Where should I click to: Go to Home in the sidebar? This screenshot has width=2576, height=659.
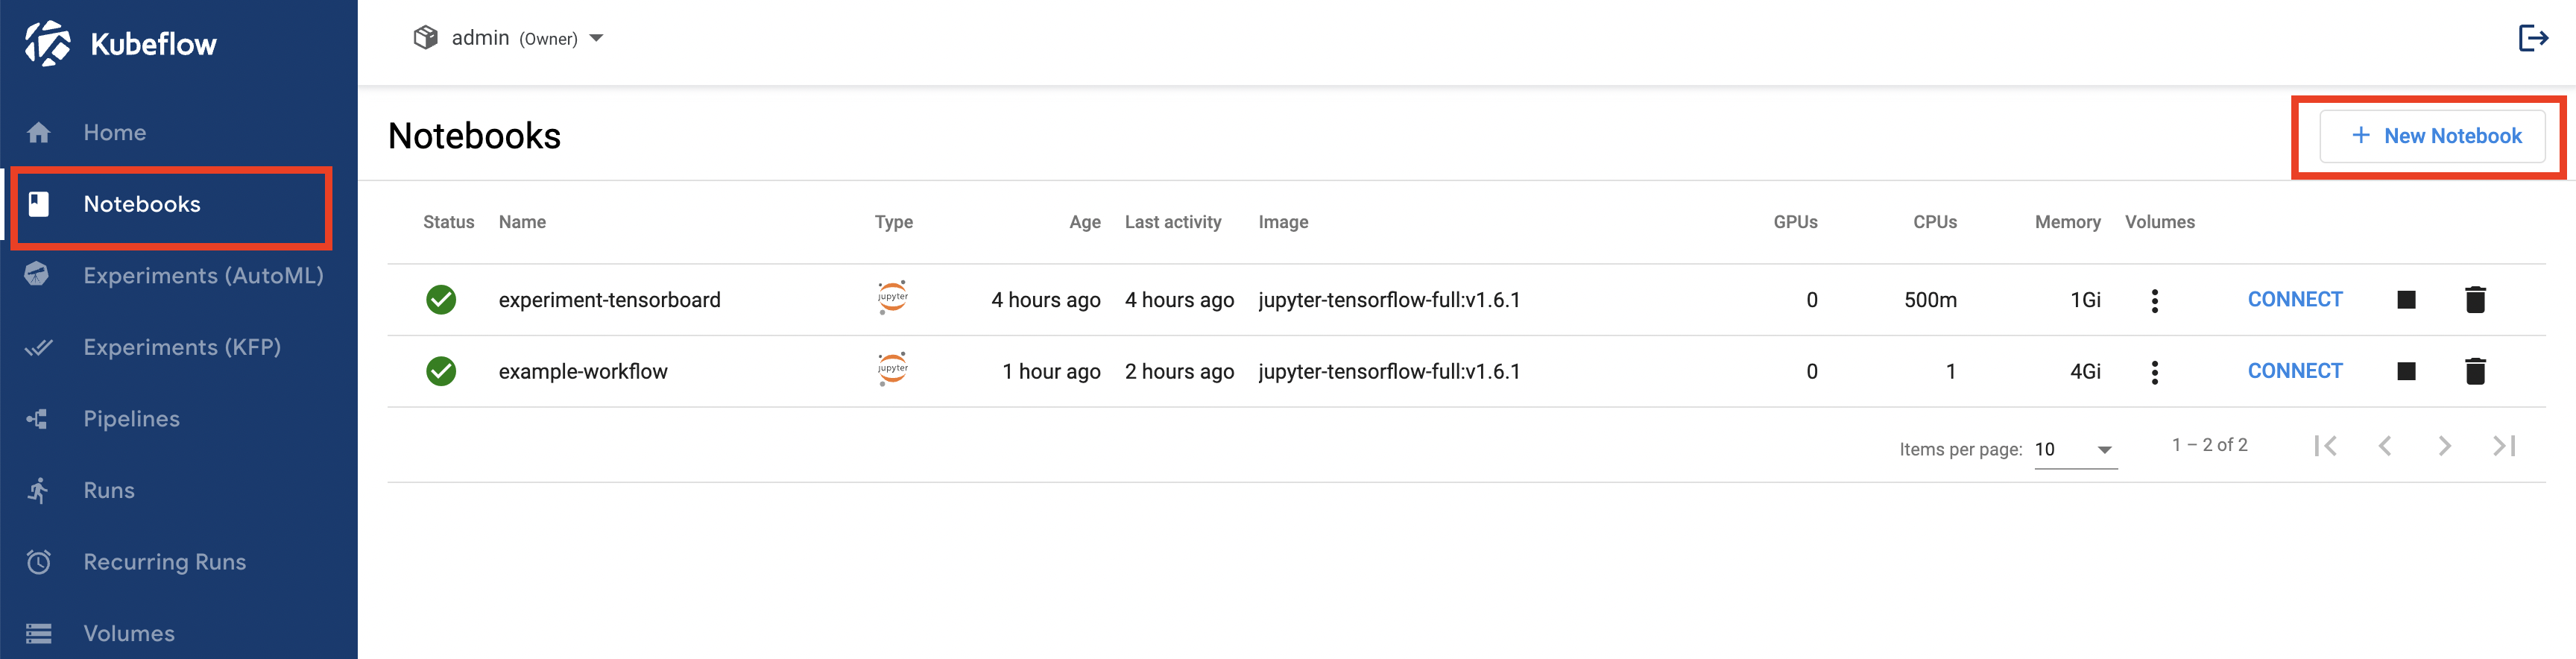coord(114,132)
